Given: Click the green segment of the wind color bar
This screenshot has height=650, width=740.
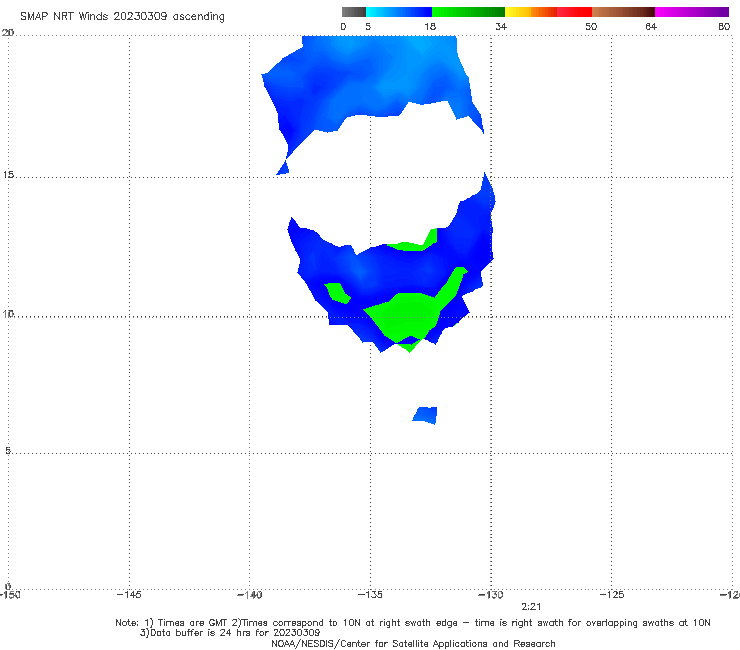Looking at the screenshot, I should pos(468,12).
